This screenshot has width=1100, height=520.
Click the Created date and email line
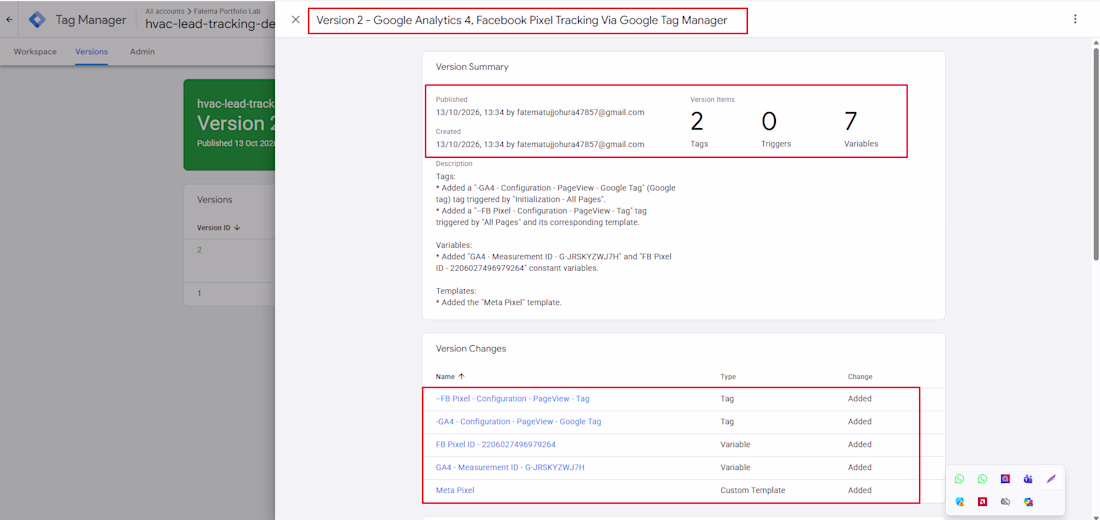pos(539,144)
